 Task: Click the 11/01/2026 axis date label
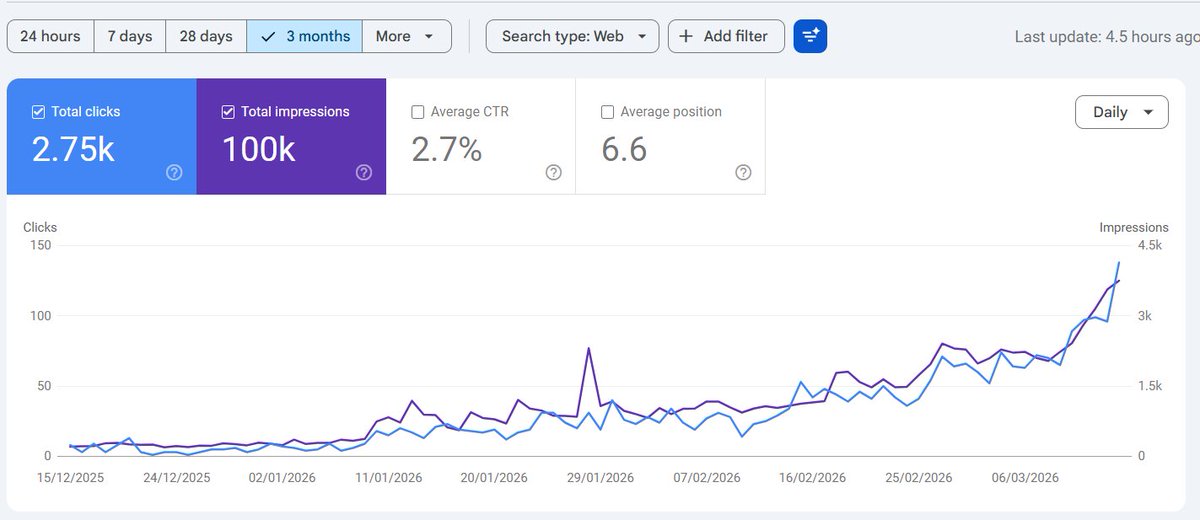[387, 478]
